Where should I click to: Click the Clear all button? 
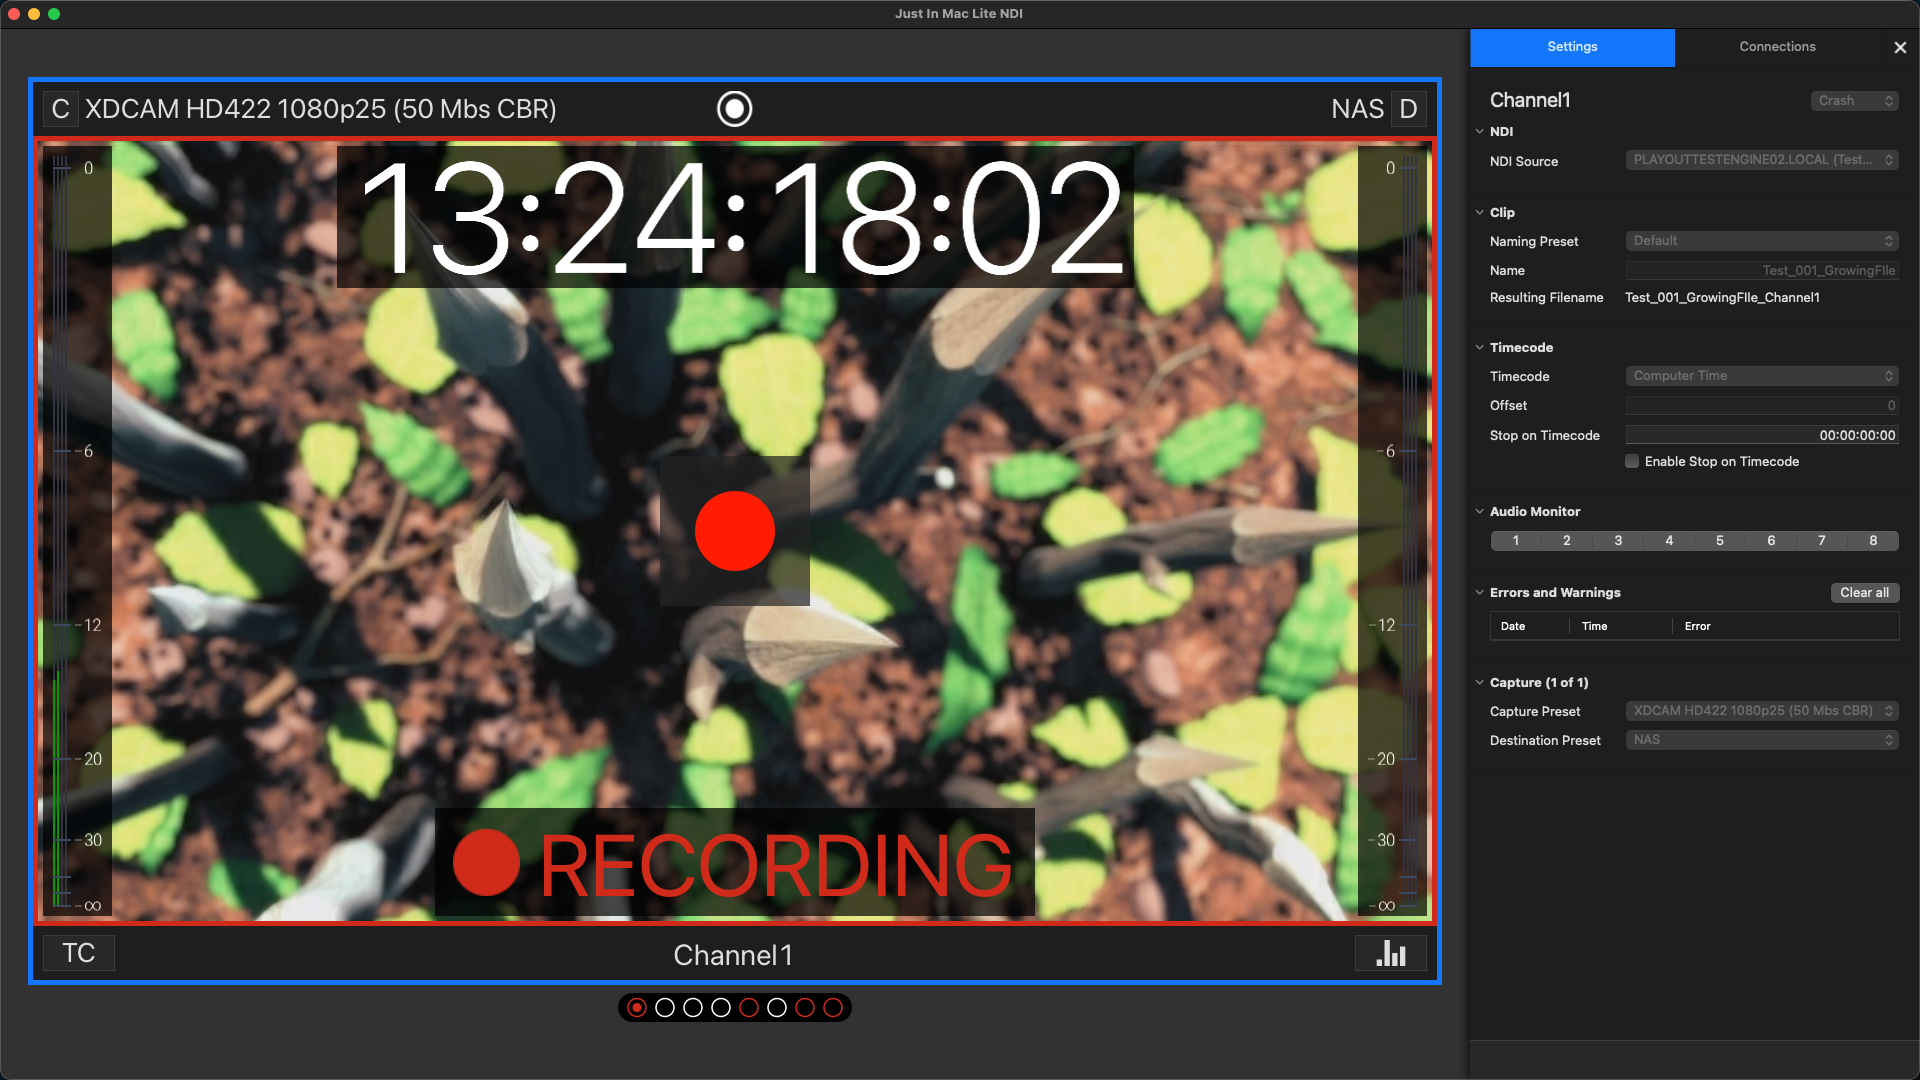coord(1864,593)
